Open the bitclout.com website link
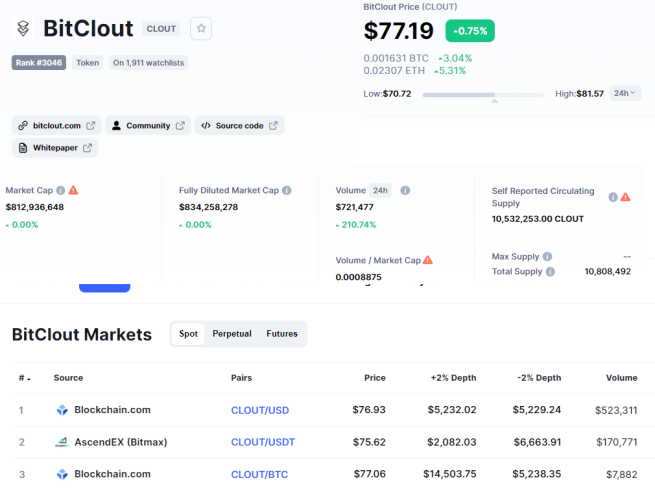Viewport: 655px width, 489px height. [56, 125]
